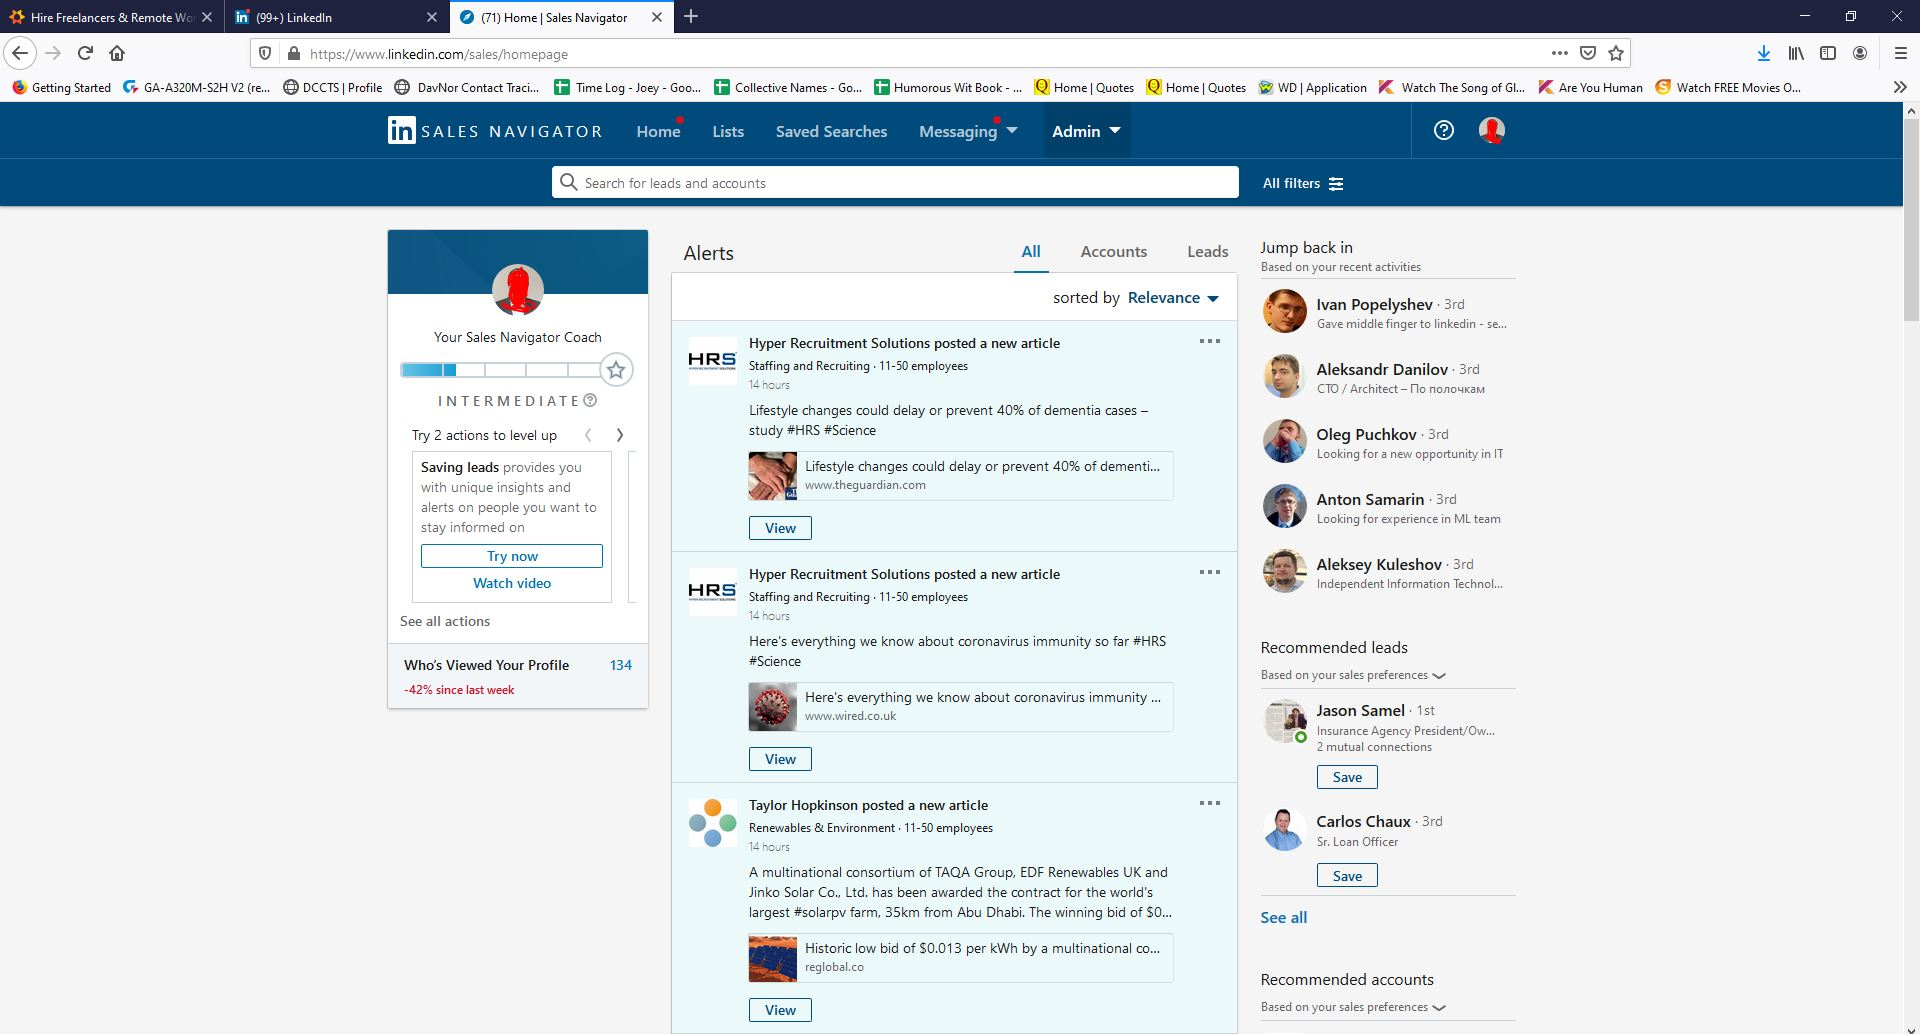Go to previous coach action arrow

(588, 435)
